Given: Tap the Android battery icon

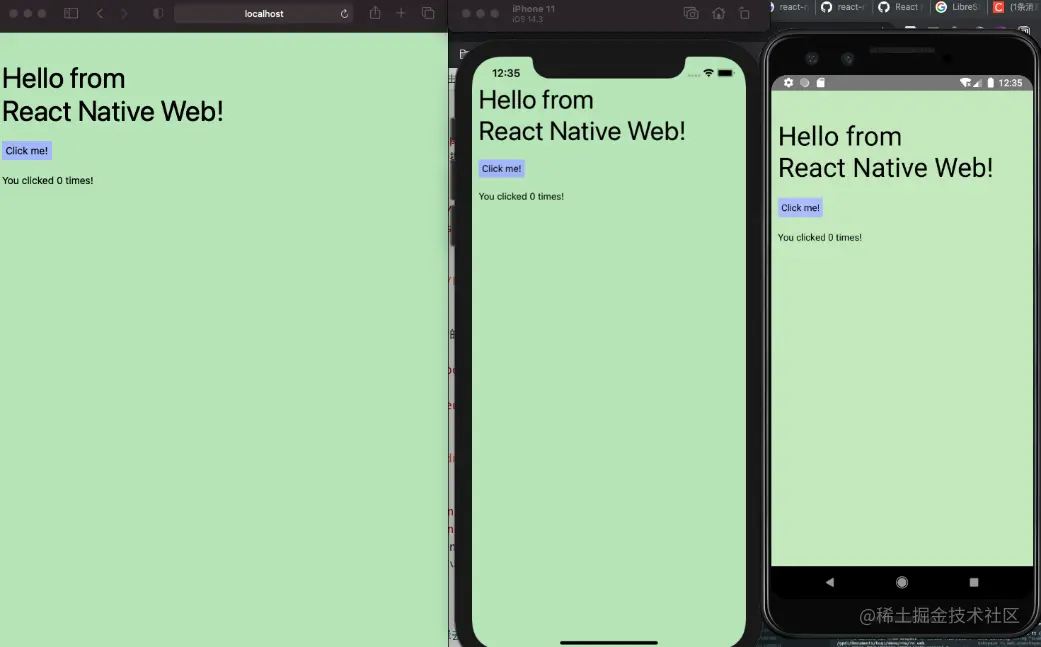Looking at the screenshot, I should (x=991, y=83).
